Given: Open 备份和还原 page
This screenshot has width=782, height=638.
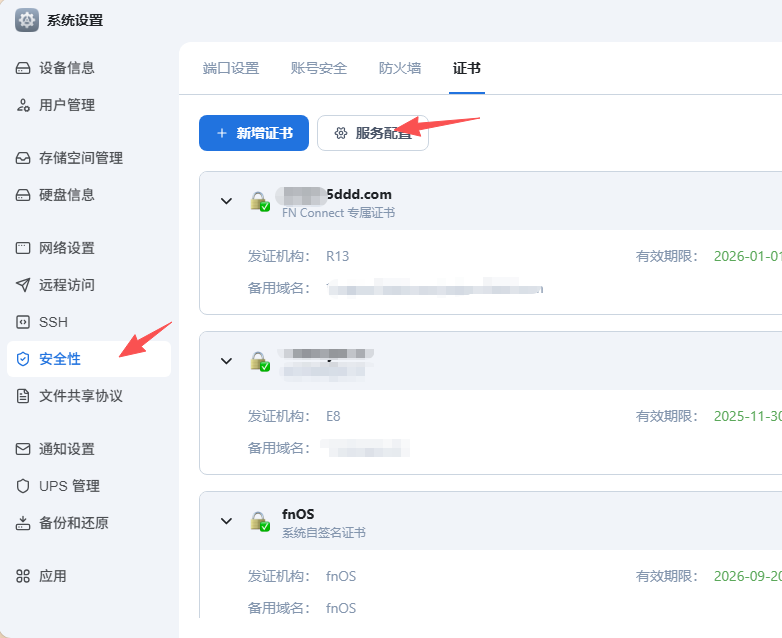Looking at the screenshot, I should click(89, 523).
